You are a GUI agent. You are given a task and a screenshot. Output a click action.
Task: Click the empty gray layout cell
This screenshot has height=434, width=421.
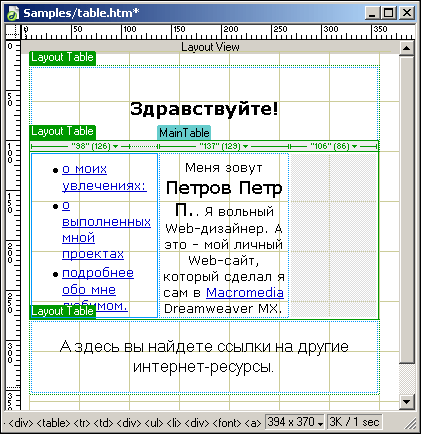(x=333, y=235)
